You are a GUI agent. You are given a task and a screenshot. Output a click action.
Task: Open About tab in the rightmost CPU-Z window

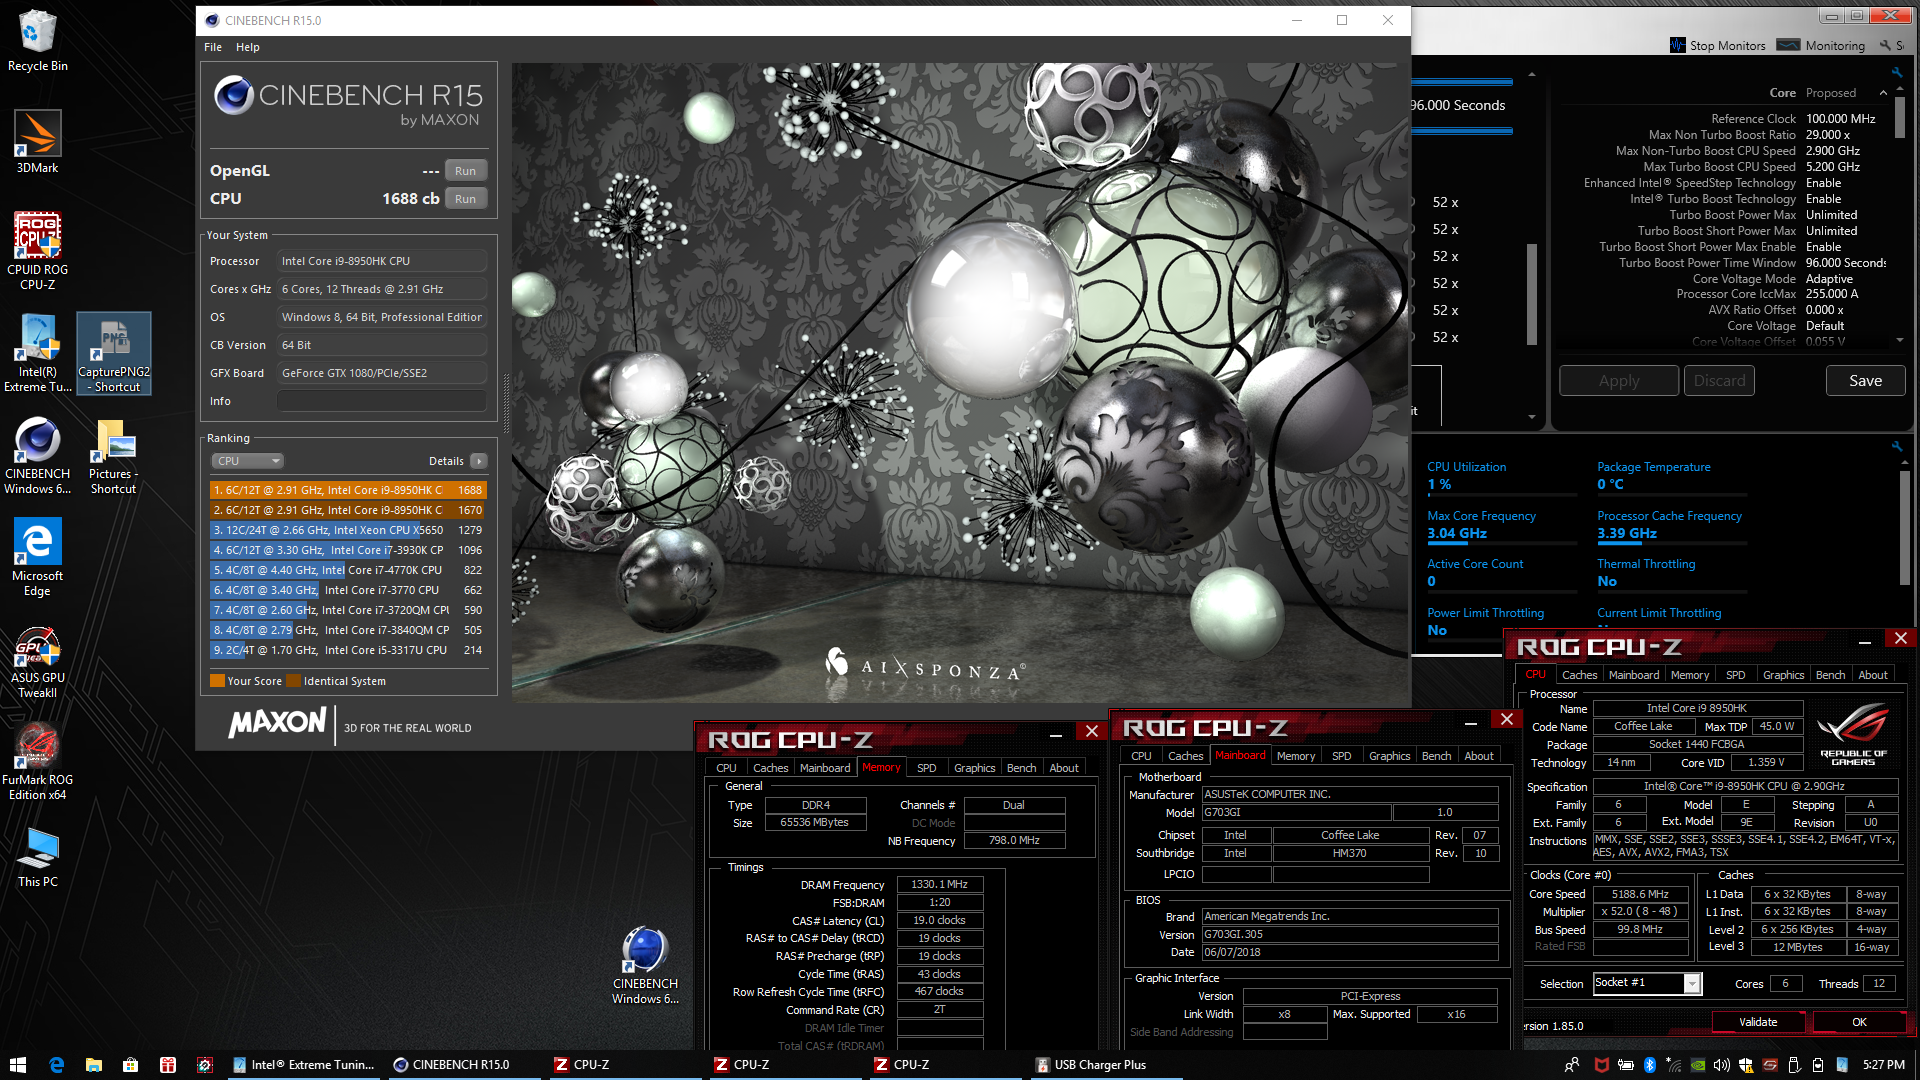1873,675
